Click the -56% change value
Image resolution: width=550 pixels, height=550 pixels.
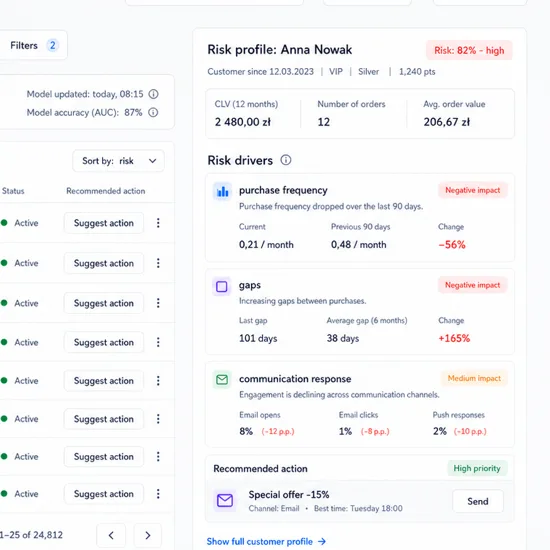(x=452, y=244)
